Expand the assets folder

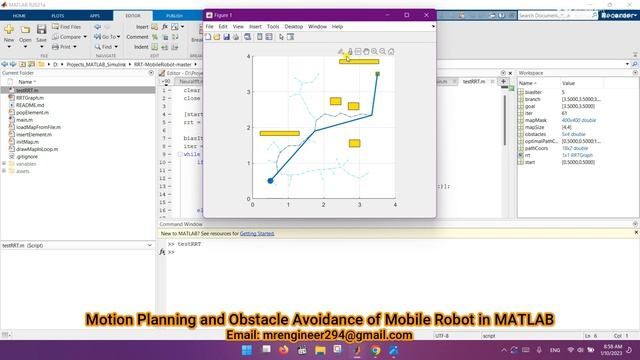pyautogui.click(x=4, y=171)
